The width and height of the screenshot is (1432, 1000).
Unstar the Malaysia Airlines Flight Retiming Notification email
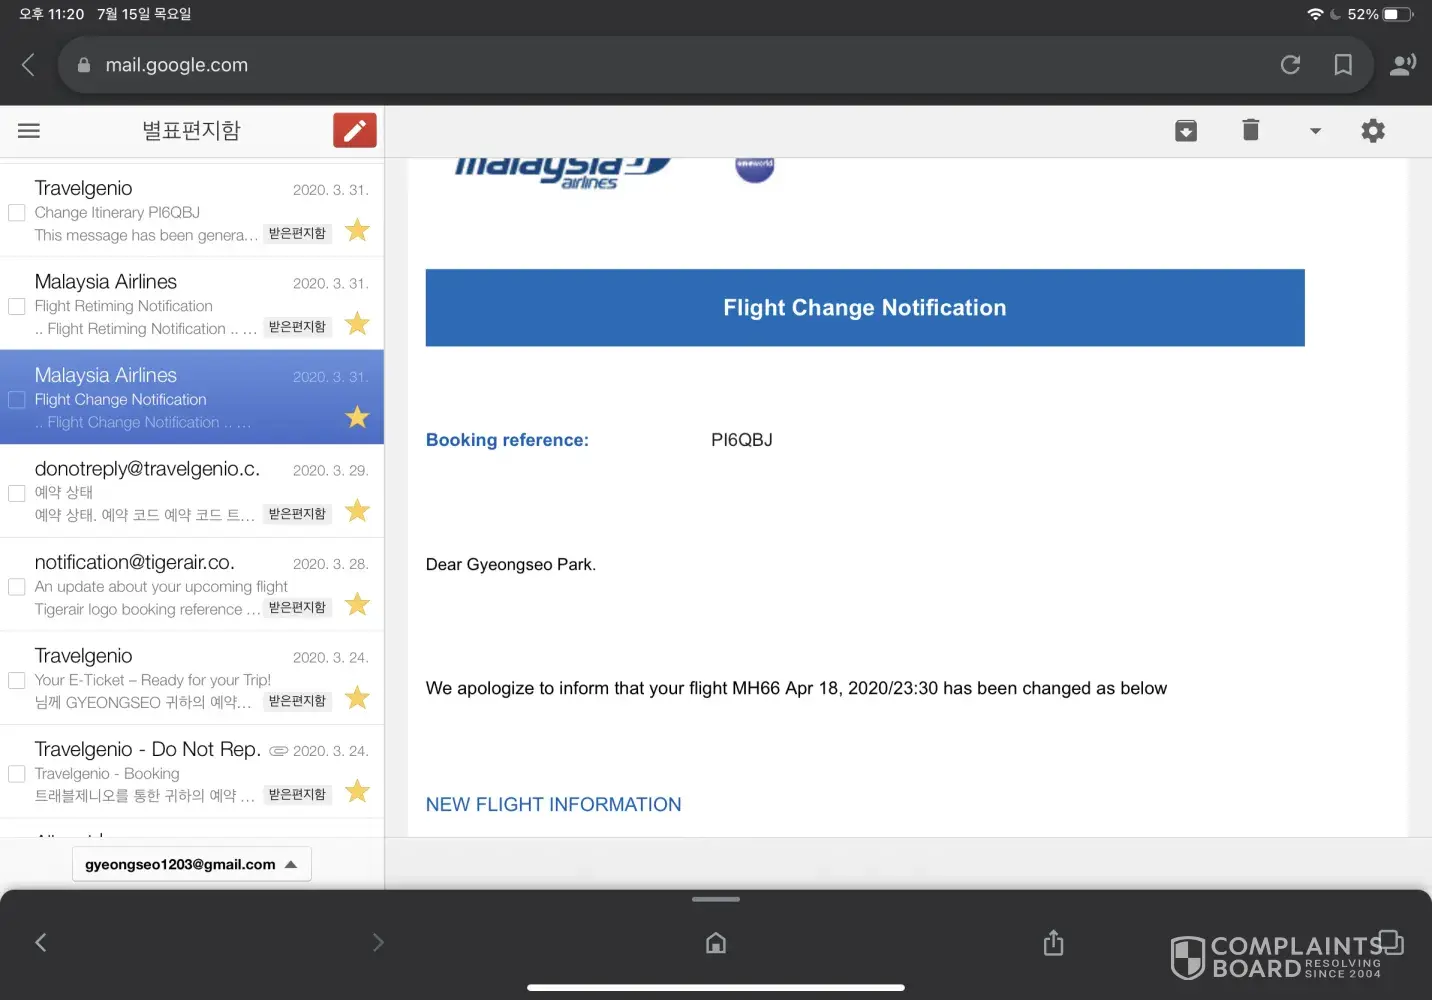coord(357,324)
